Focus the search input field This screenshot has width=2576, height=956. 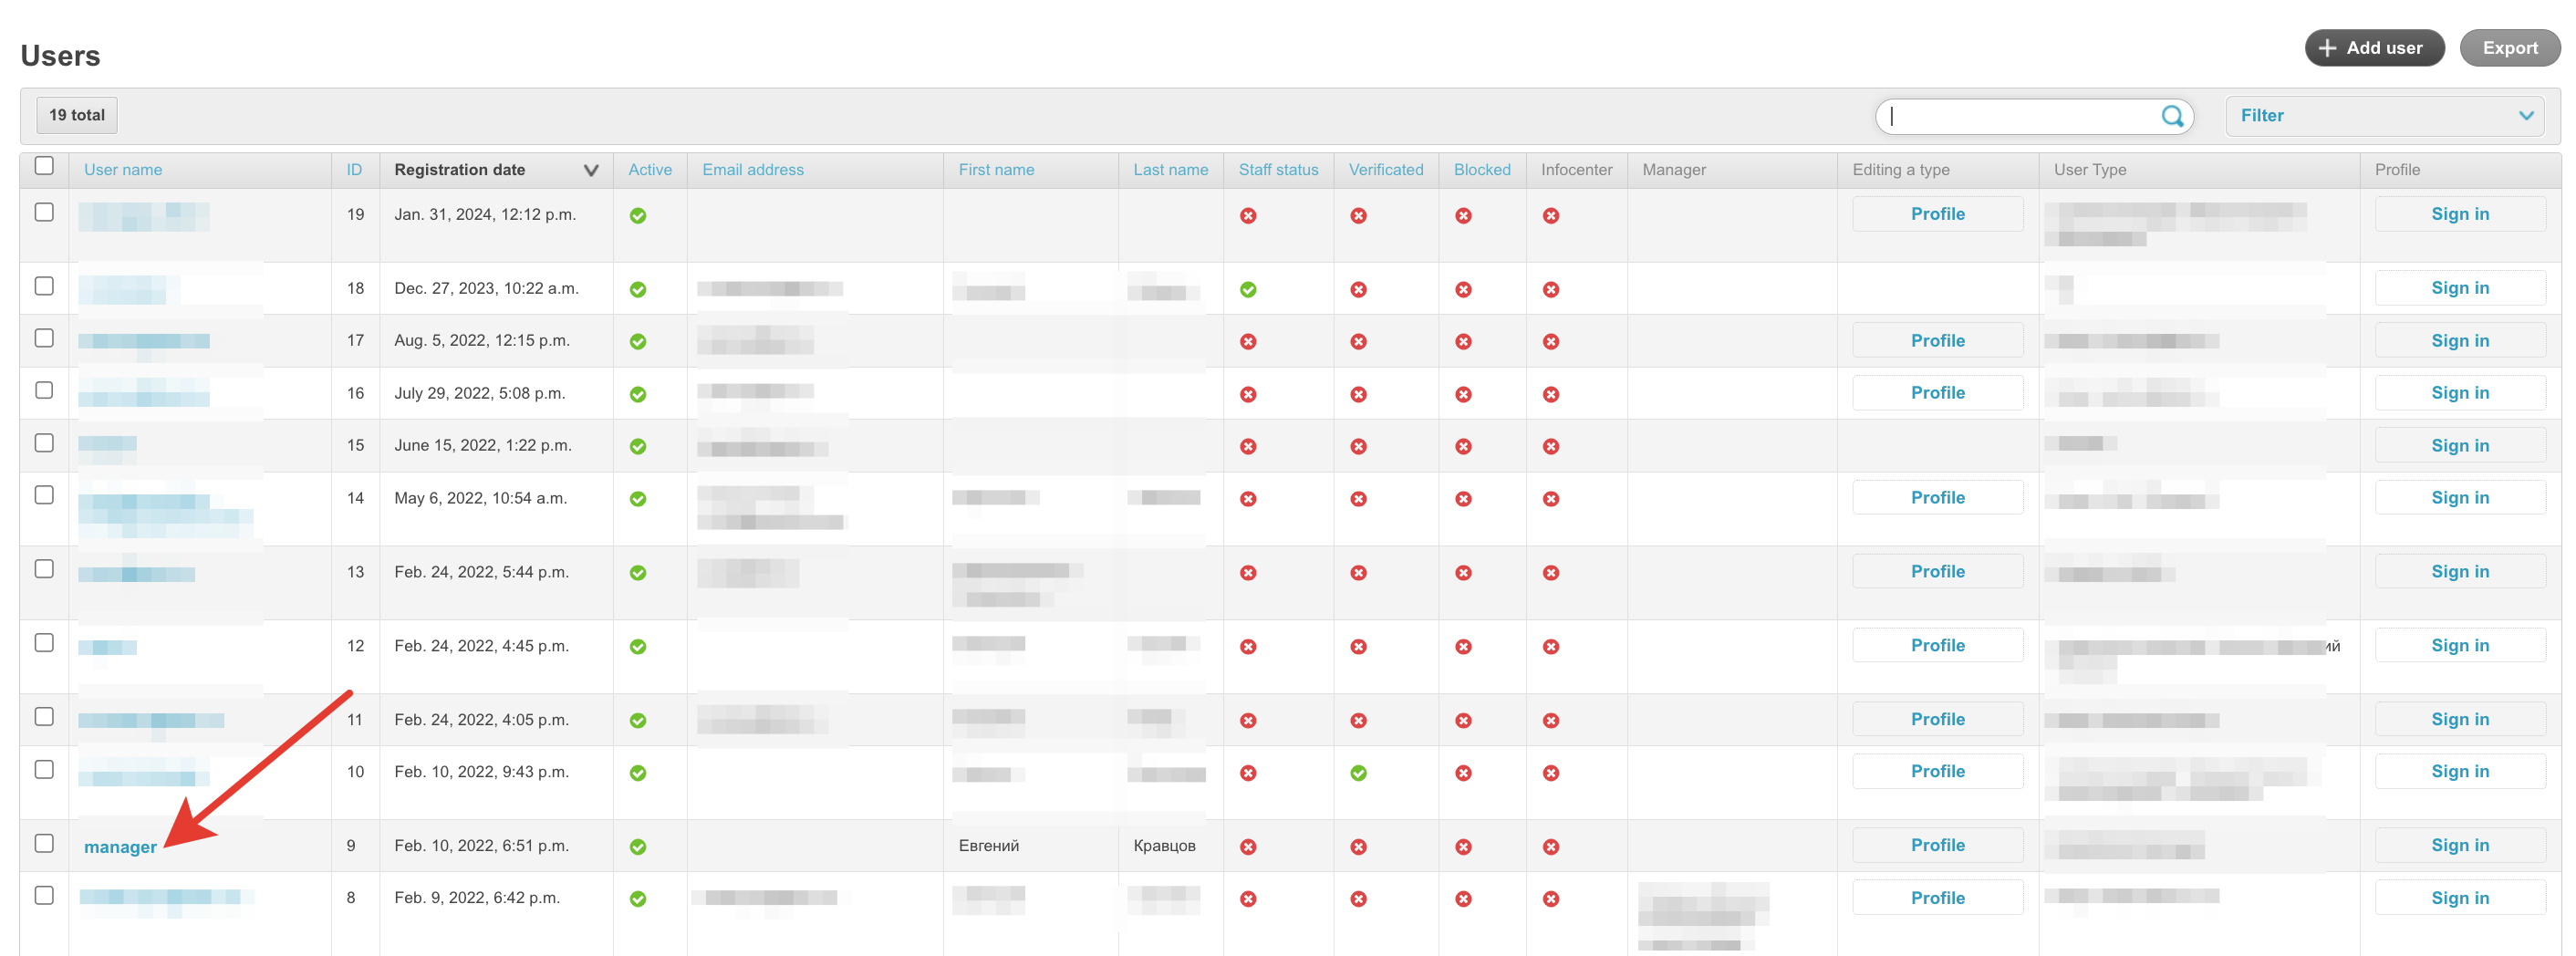(x=2020, y=116)
